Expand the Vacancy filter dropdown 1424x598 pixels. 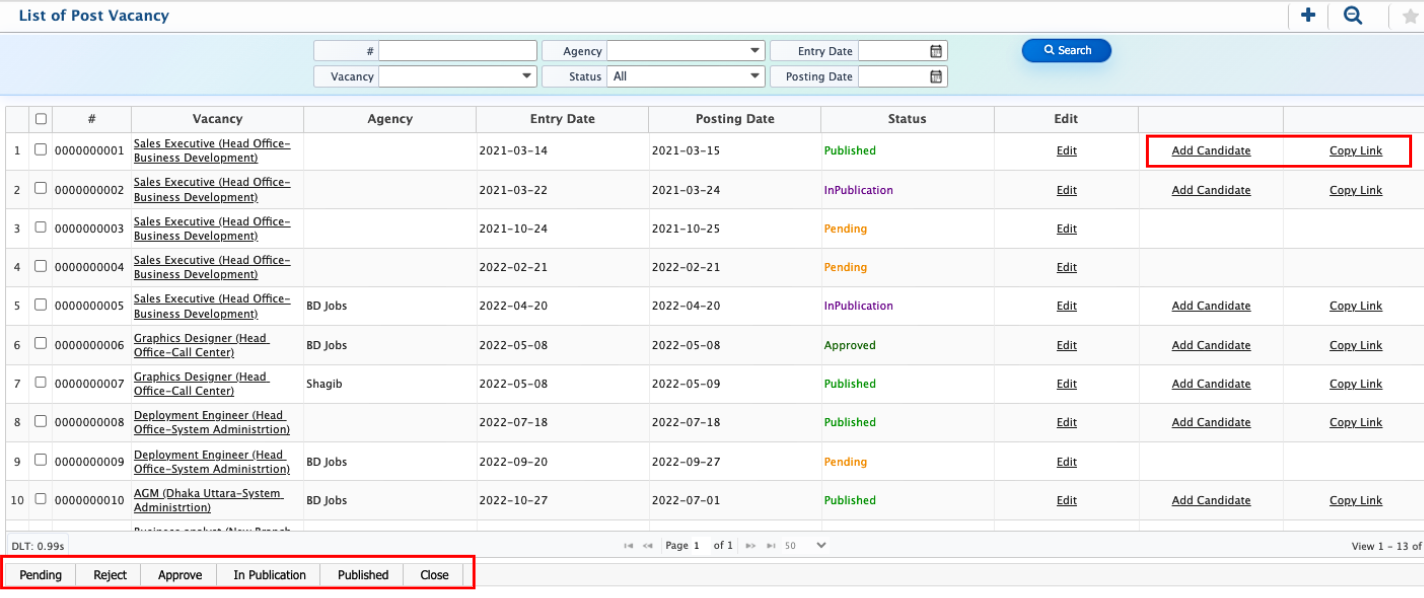(x=527, y=76)
